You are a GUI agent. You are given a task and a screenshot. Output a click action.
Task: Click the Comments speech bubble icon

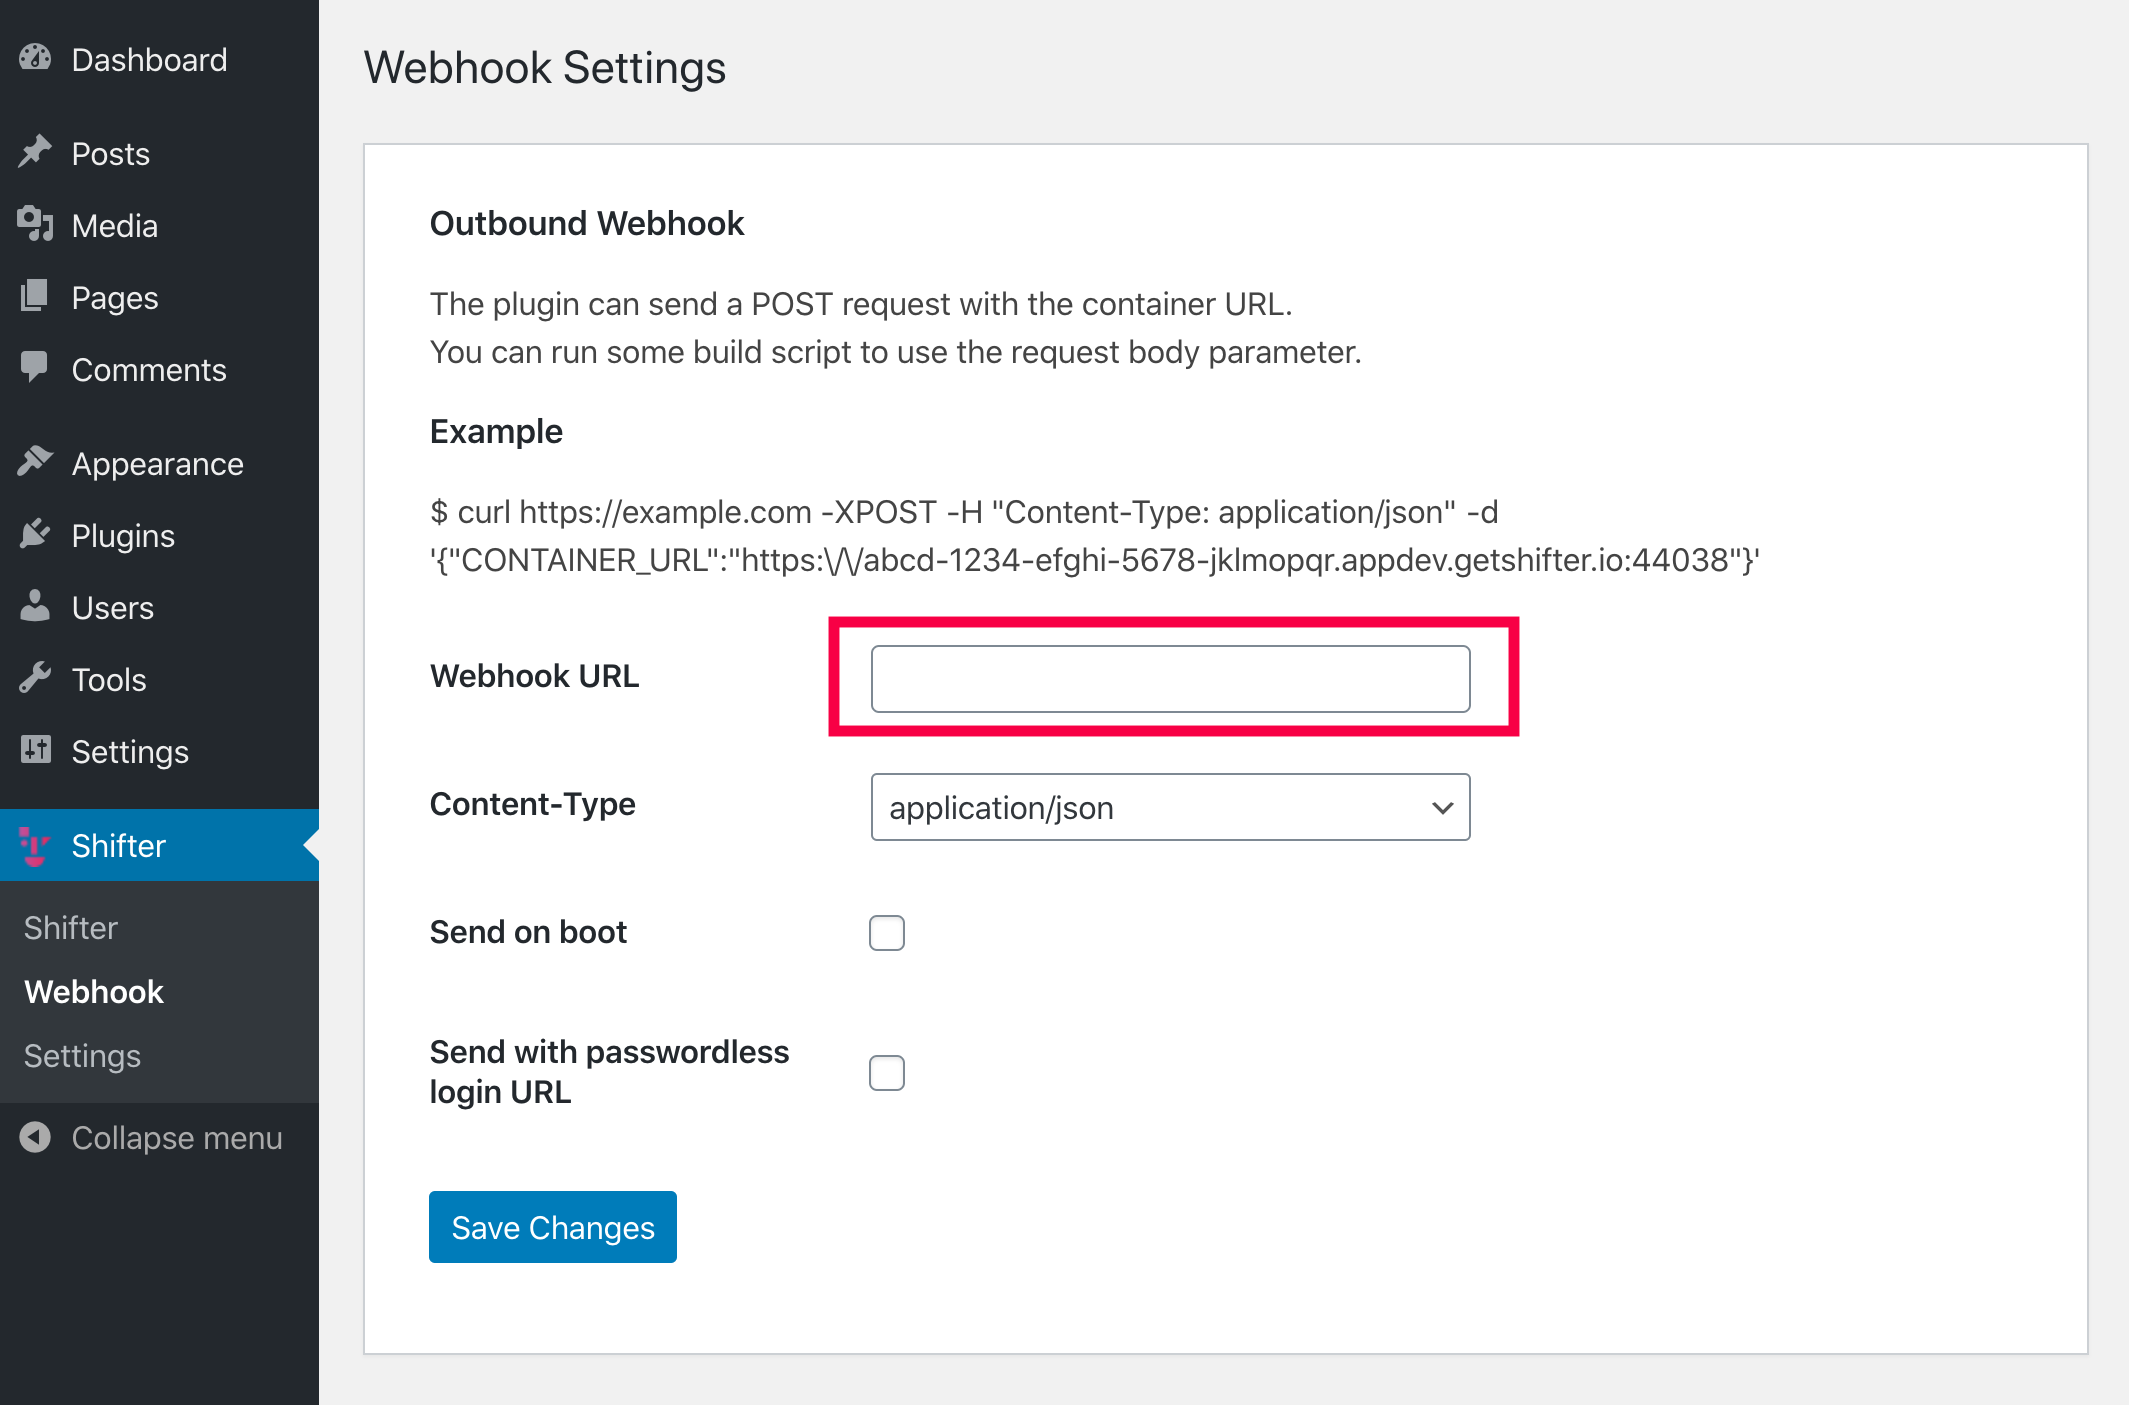click(35, 368)
